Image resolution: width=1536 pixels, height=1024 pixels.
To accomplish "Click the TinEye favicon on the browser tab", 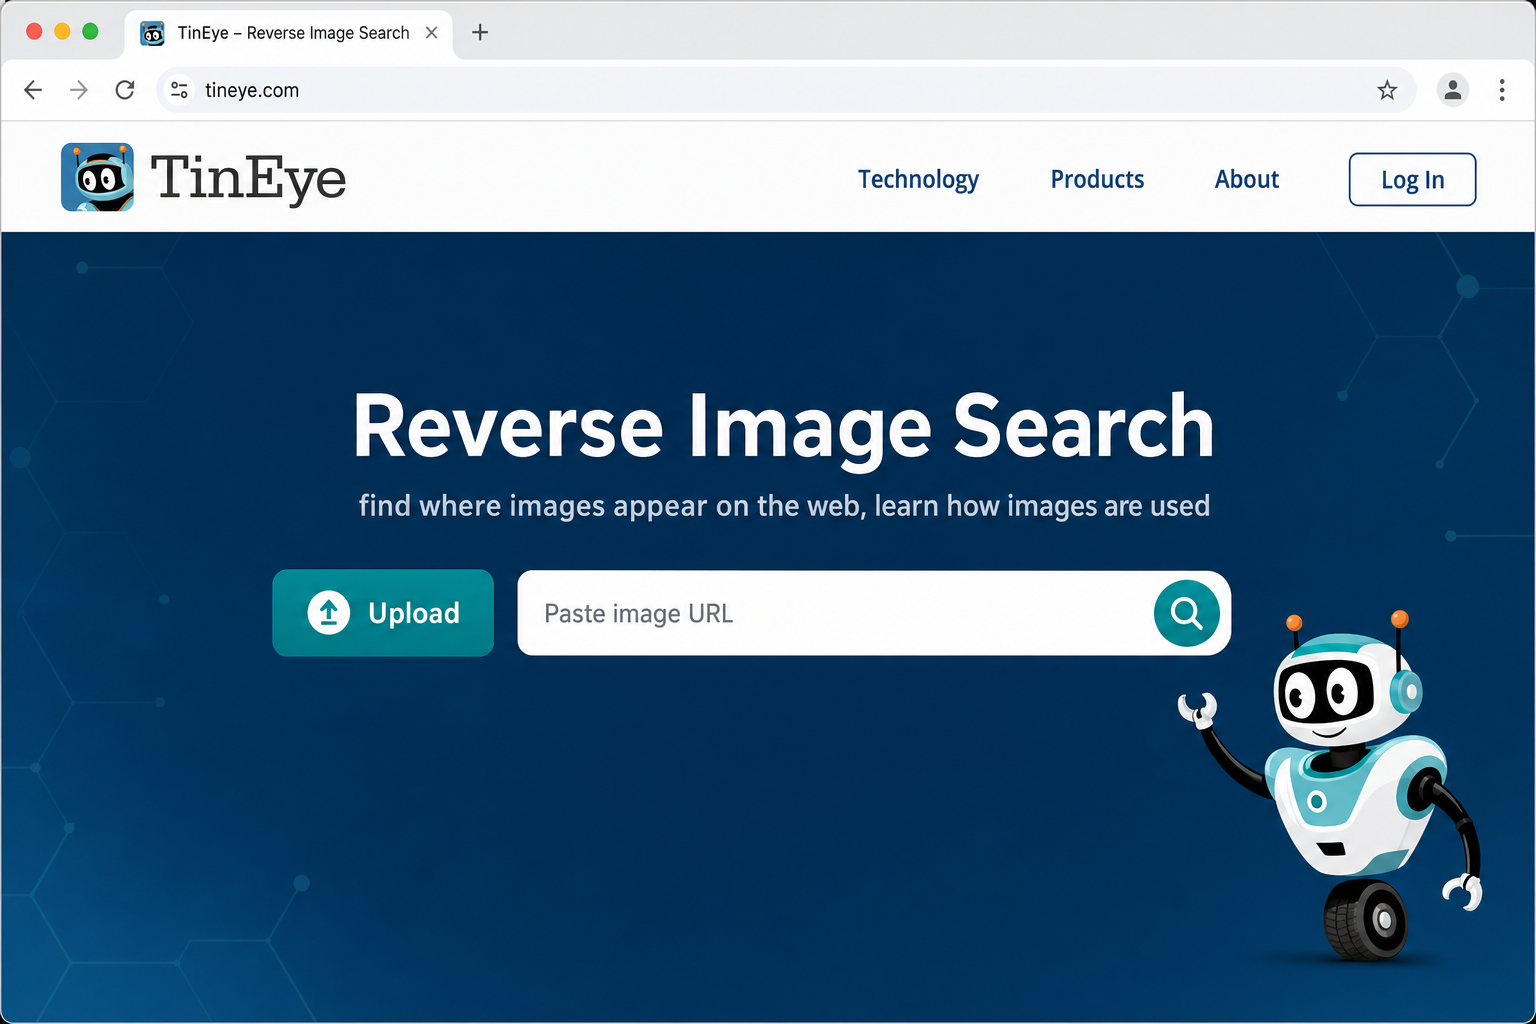I will click(152, 32).
